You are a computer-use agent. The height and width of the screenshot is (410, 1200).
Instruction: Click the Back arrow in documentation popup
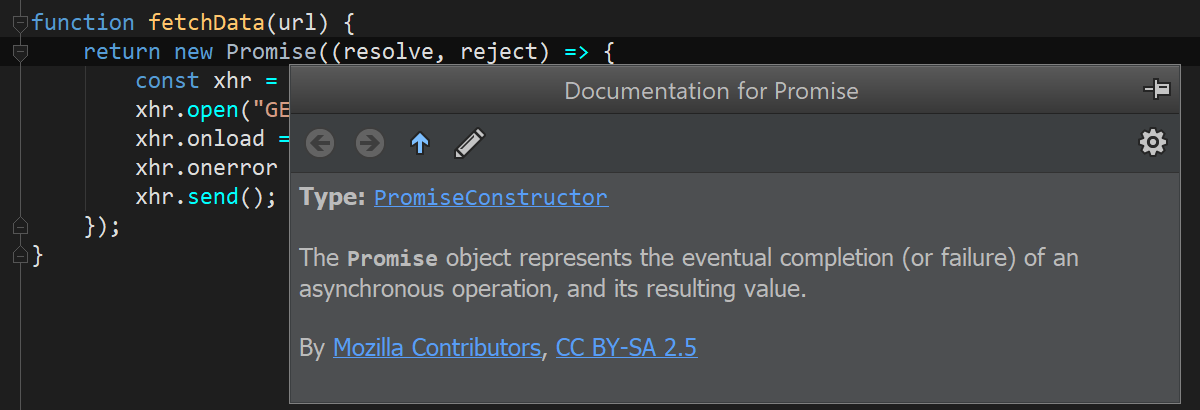(320, 144)
